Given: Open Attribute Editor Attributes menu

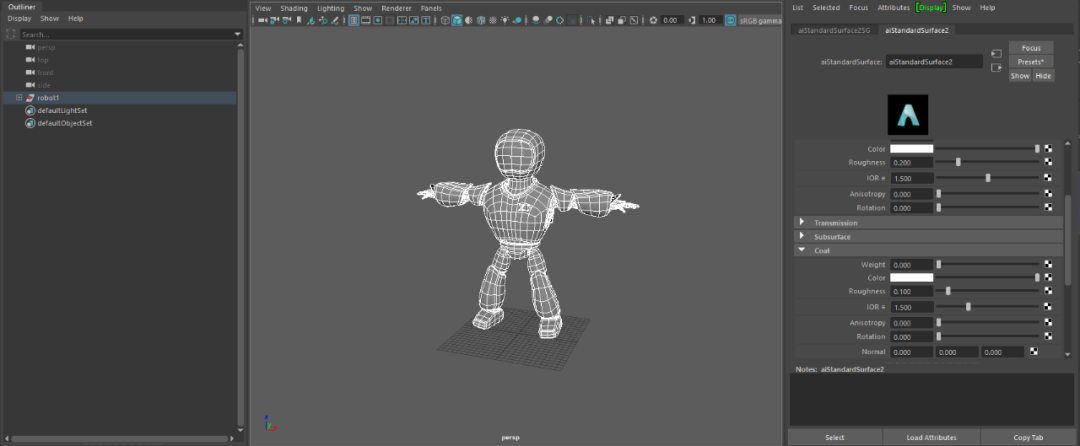Looking at the screenshot, I should pos(893,8).
